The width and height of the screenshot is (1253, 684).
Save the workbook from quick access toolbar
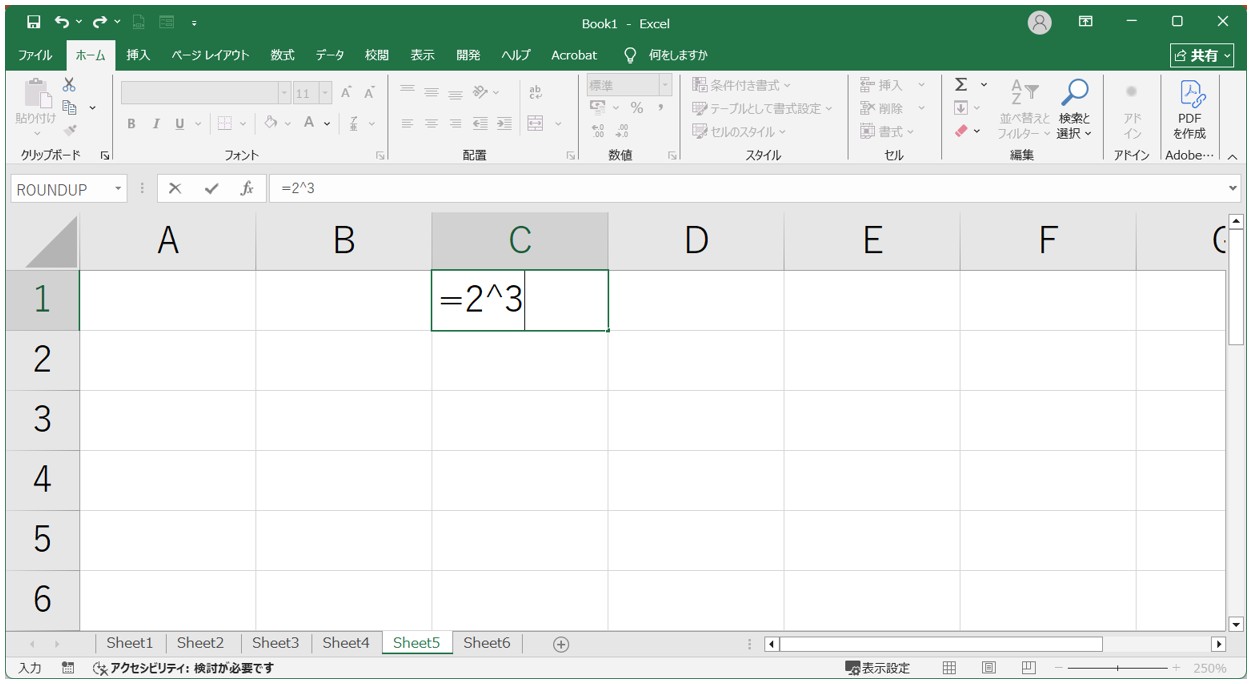tap(34, 22)
